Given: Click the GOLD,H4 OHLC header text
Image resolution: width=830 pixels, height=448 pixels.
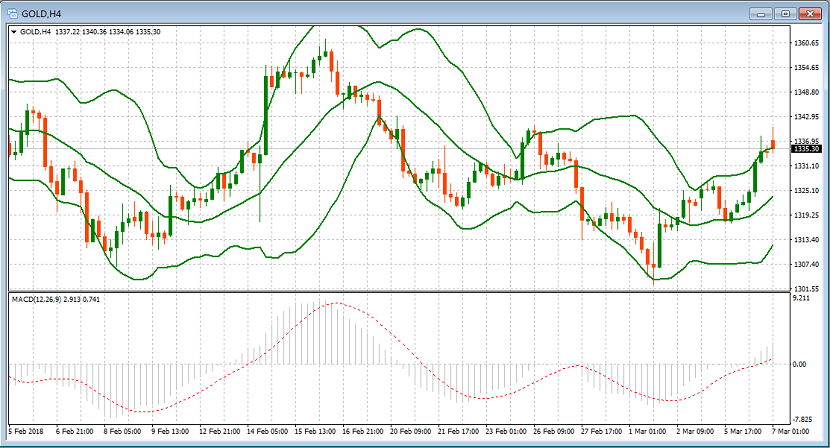Looking at the screenshot, I should click(x=90, y=32).
